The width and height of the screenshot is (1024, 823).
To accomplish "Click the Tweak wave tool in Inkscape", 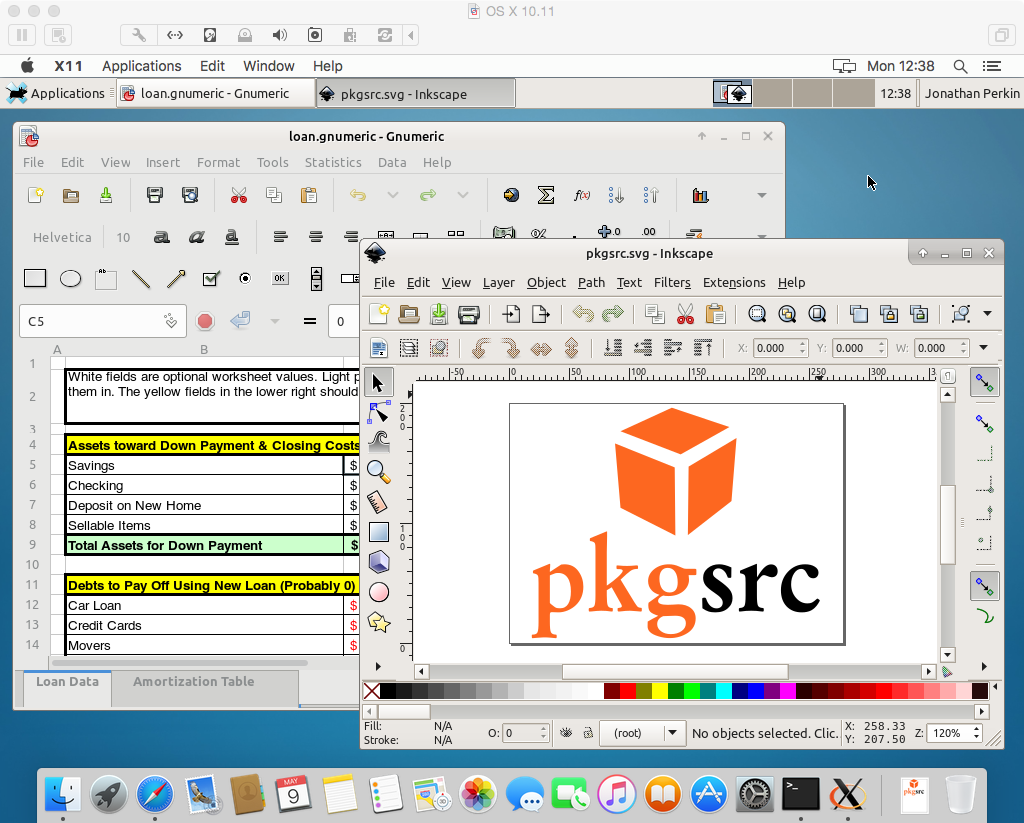I will (378, 439).
